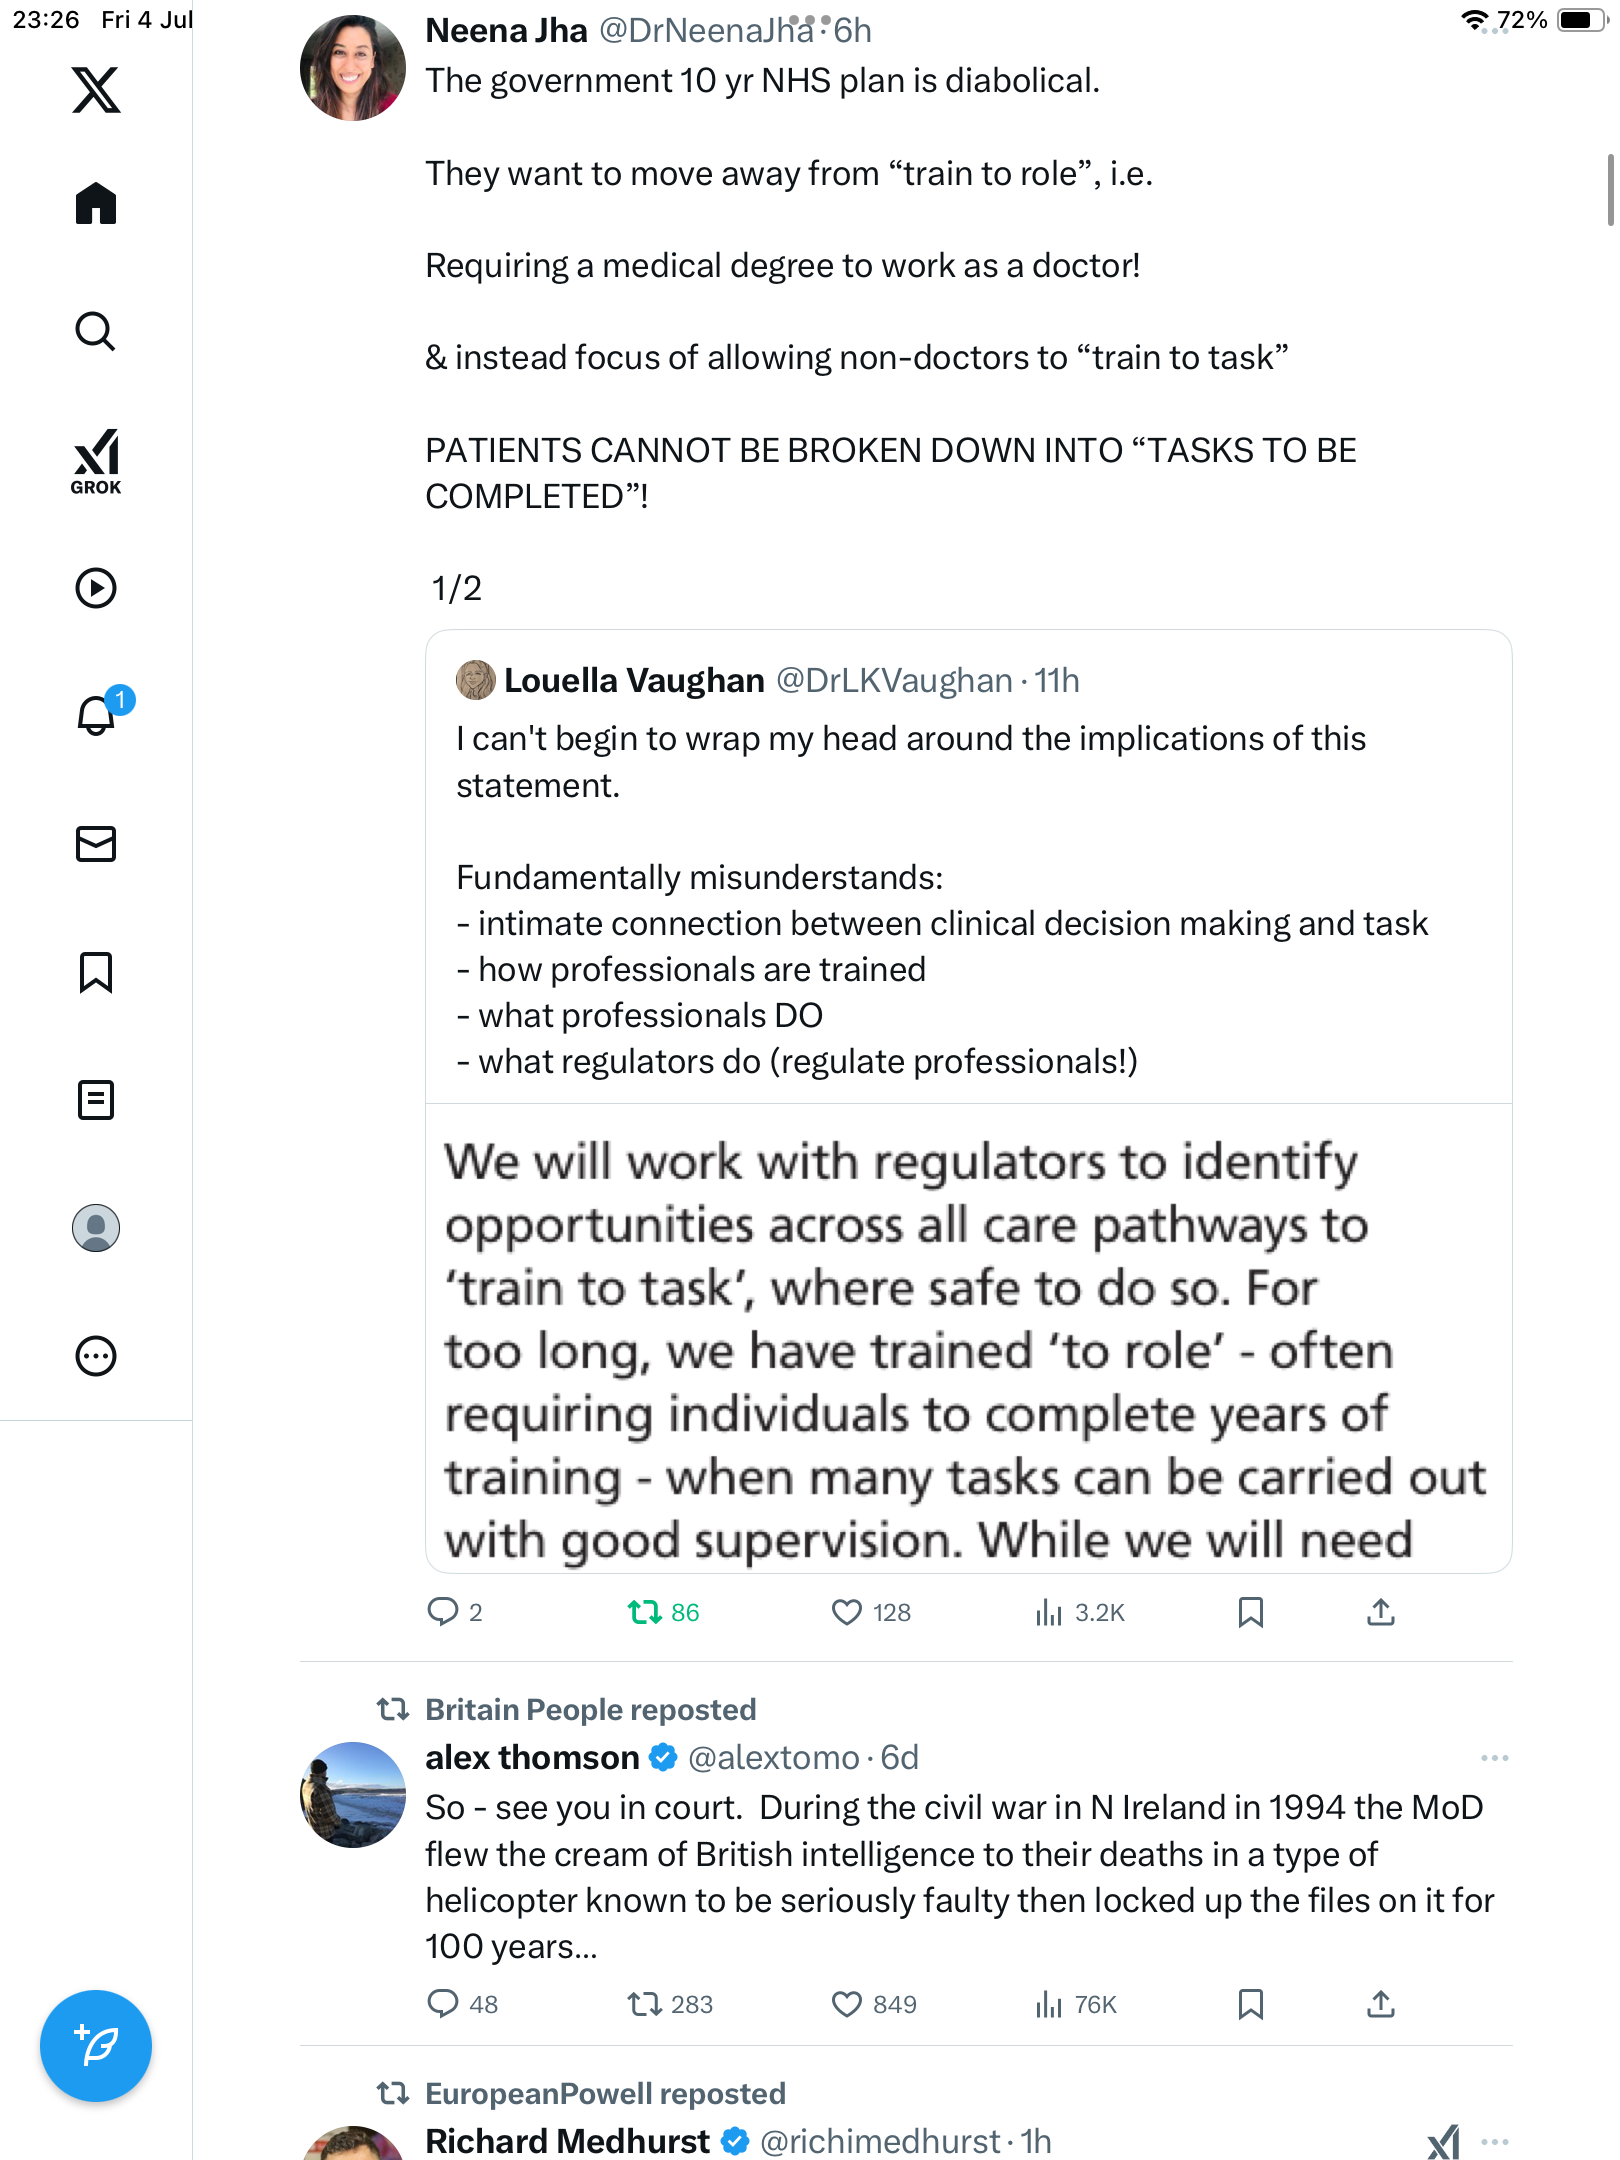Toggle bookmark on alex thomson's post
Viewport: 1620px width, 2160px height.
(1251, 2004)
